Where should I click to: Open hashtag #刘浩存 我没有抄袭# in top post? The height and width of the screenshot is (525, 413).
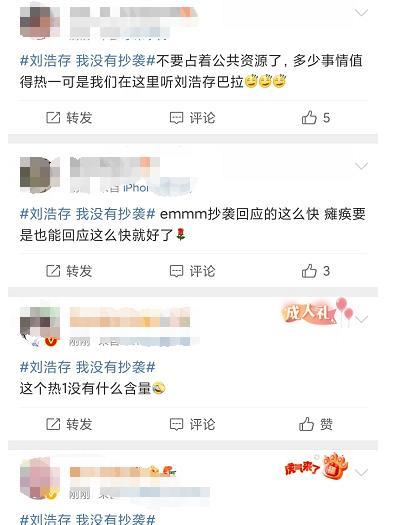click(x=88, y=61)
